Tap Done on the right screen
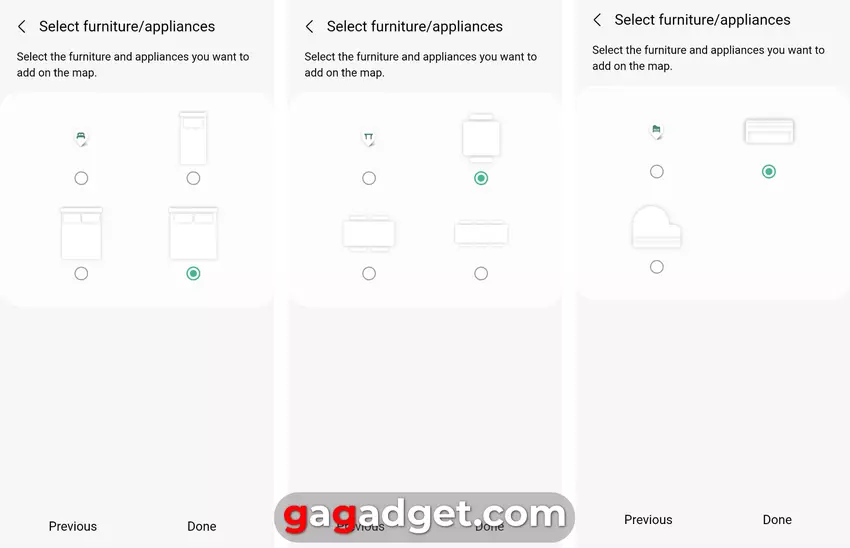This screenshot has width=850, height=548. [x=777, y=520]
